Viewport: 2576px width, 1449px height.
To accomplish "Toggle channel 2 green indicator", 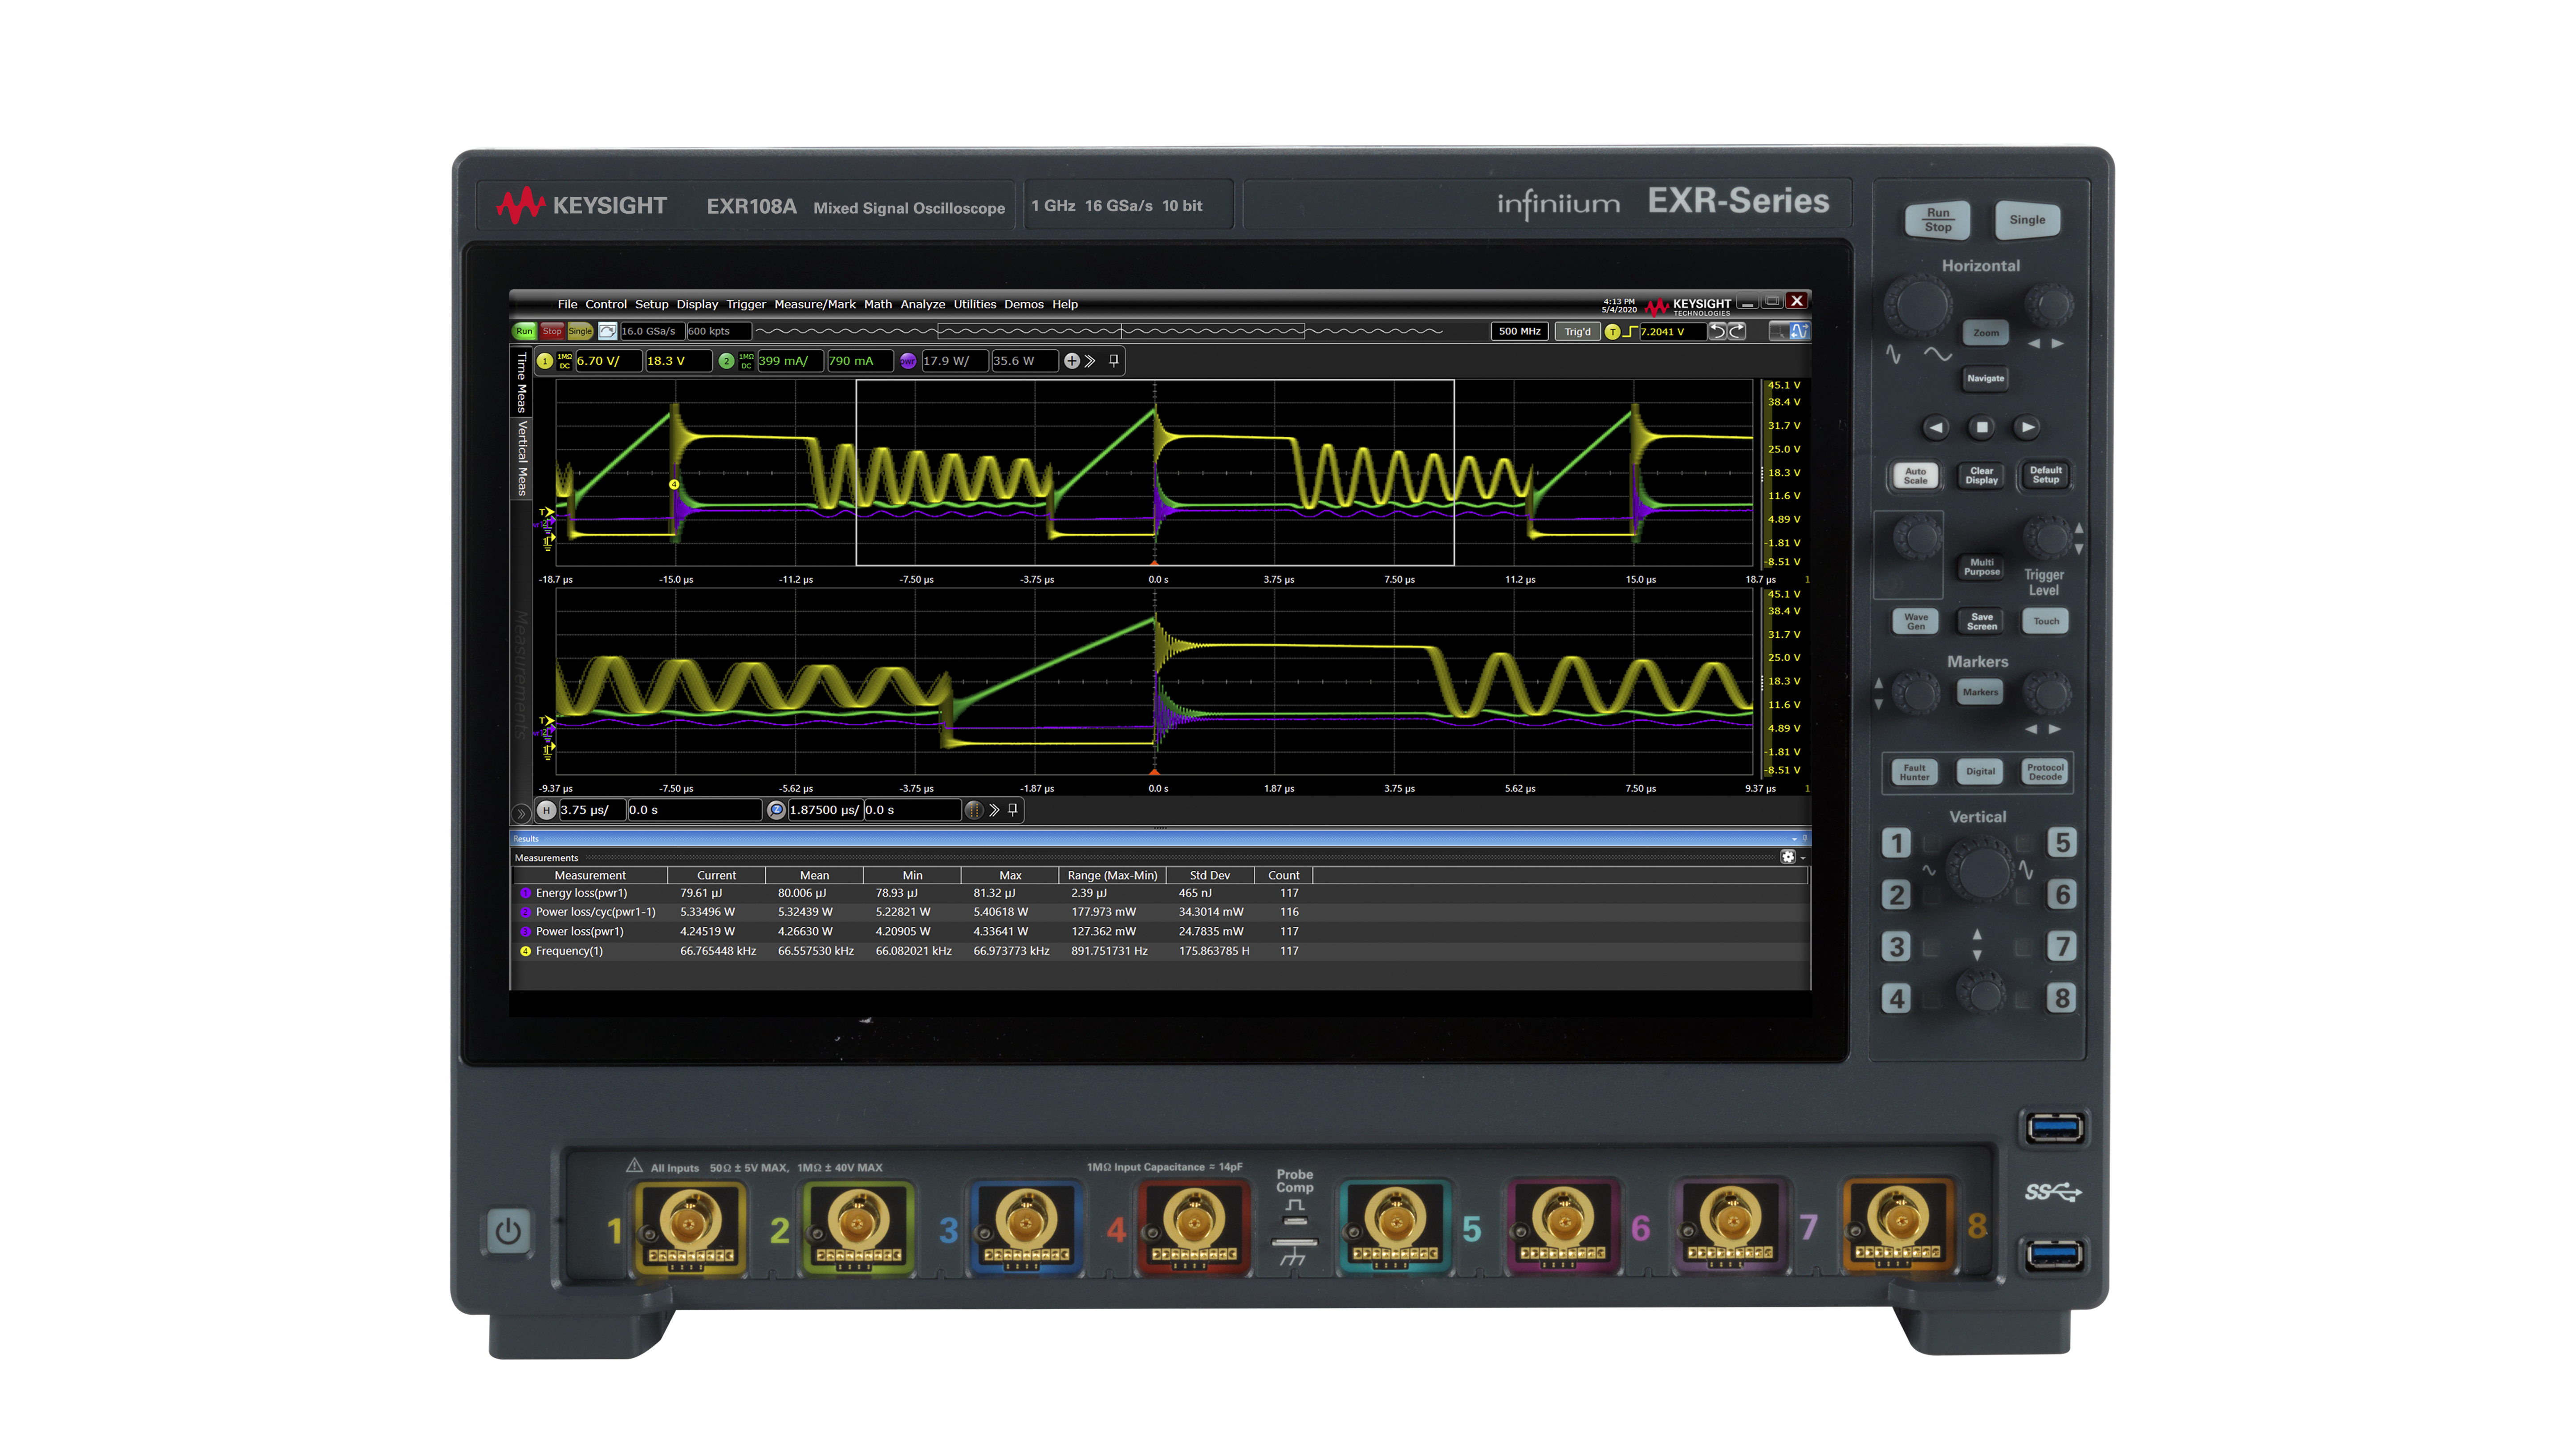I will point(726,361).
